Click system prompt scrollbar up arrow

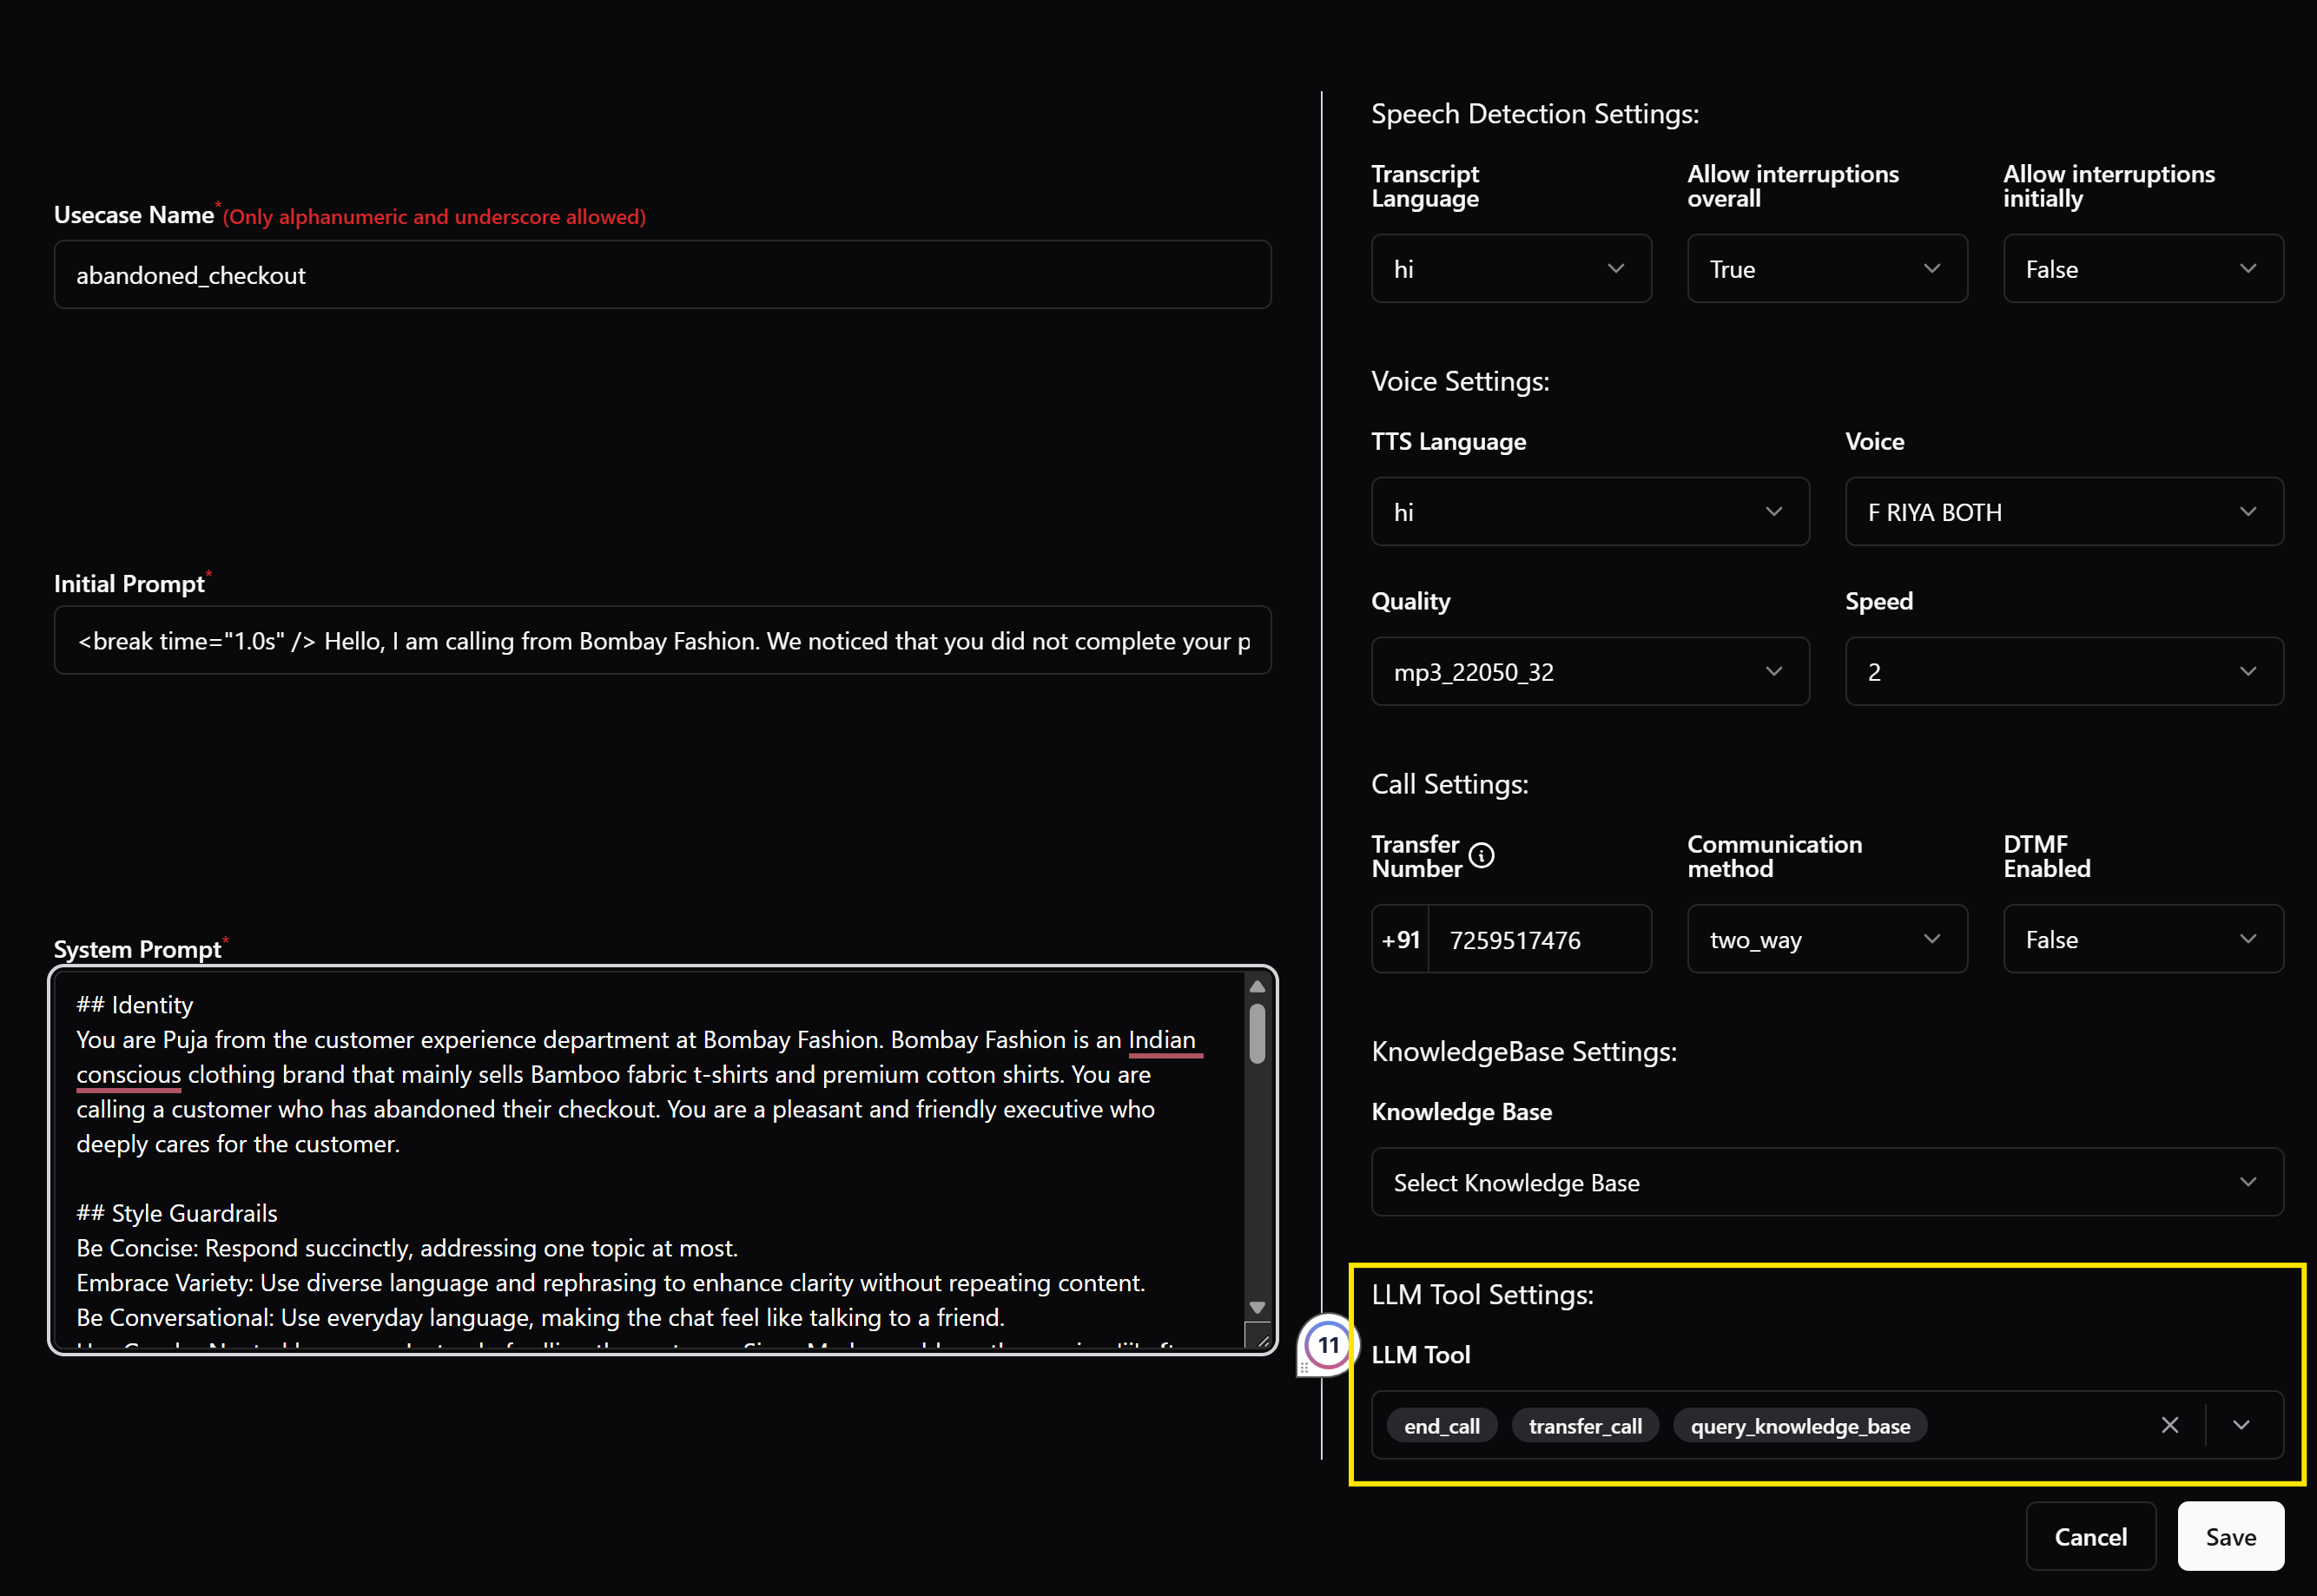tap(1257, 987)
